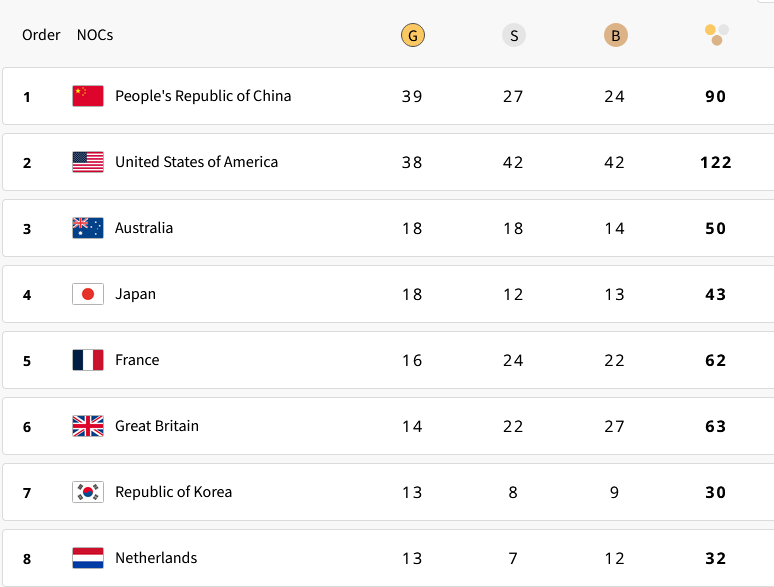The width and height of the screenshot is (774, 587).
Task: Click the bronze medal column icon
Action: point(615,36)
